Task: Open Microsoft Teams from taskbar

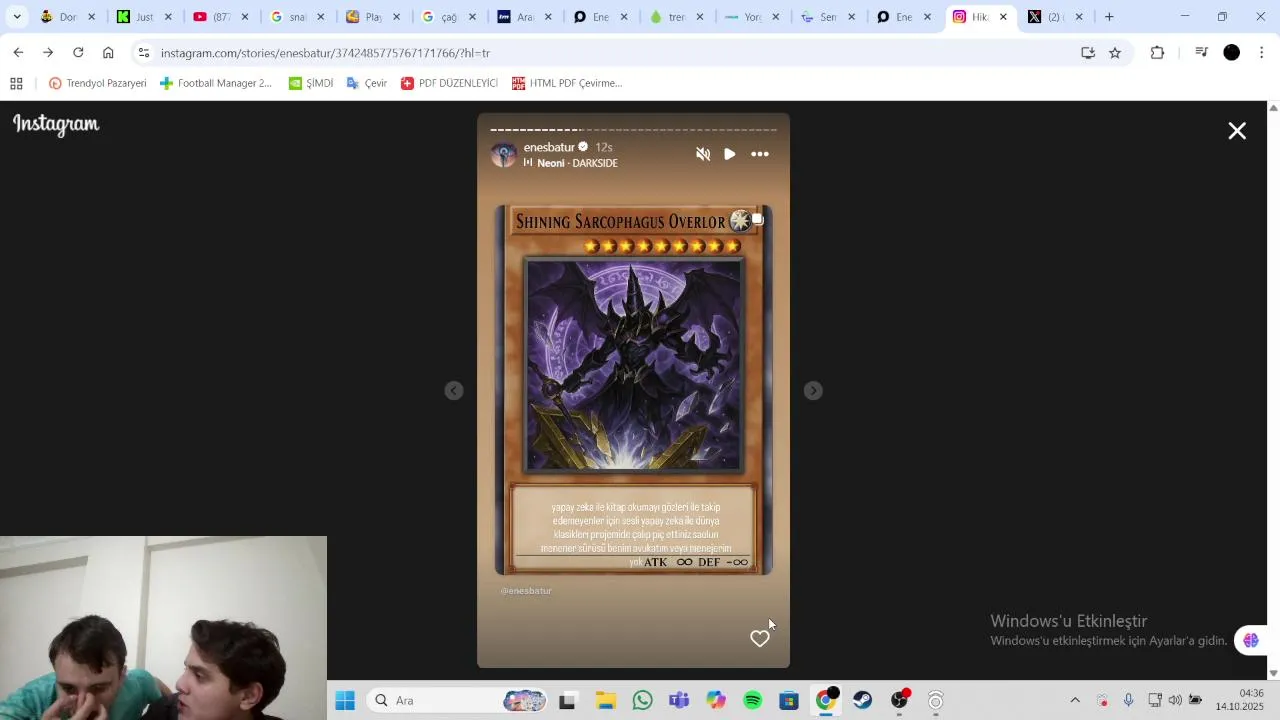Action: pyautogui.click(x=679, y=701)
